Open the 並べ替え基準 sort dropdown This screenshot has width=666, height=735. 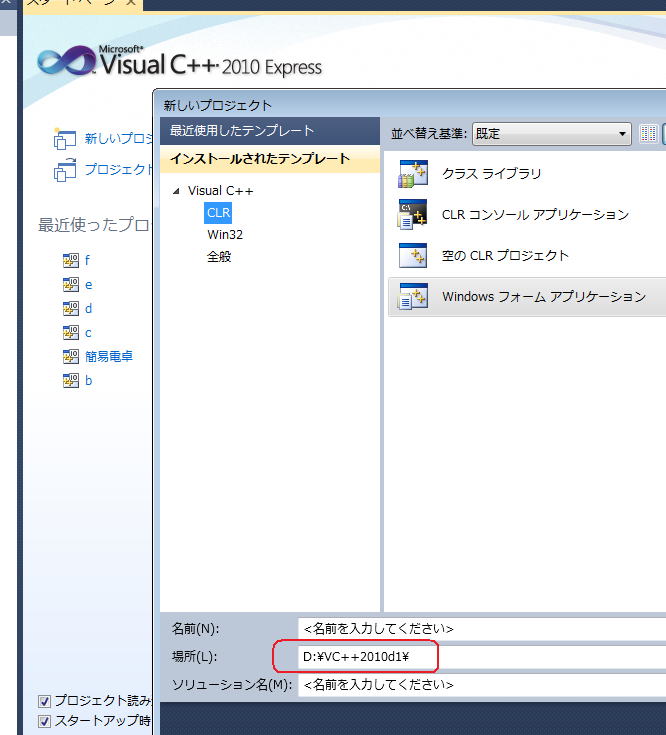[552, 134]
